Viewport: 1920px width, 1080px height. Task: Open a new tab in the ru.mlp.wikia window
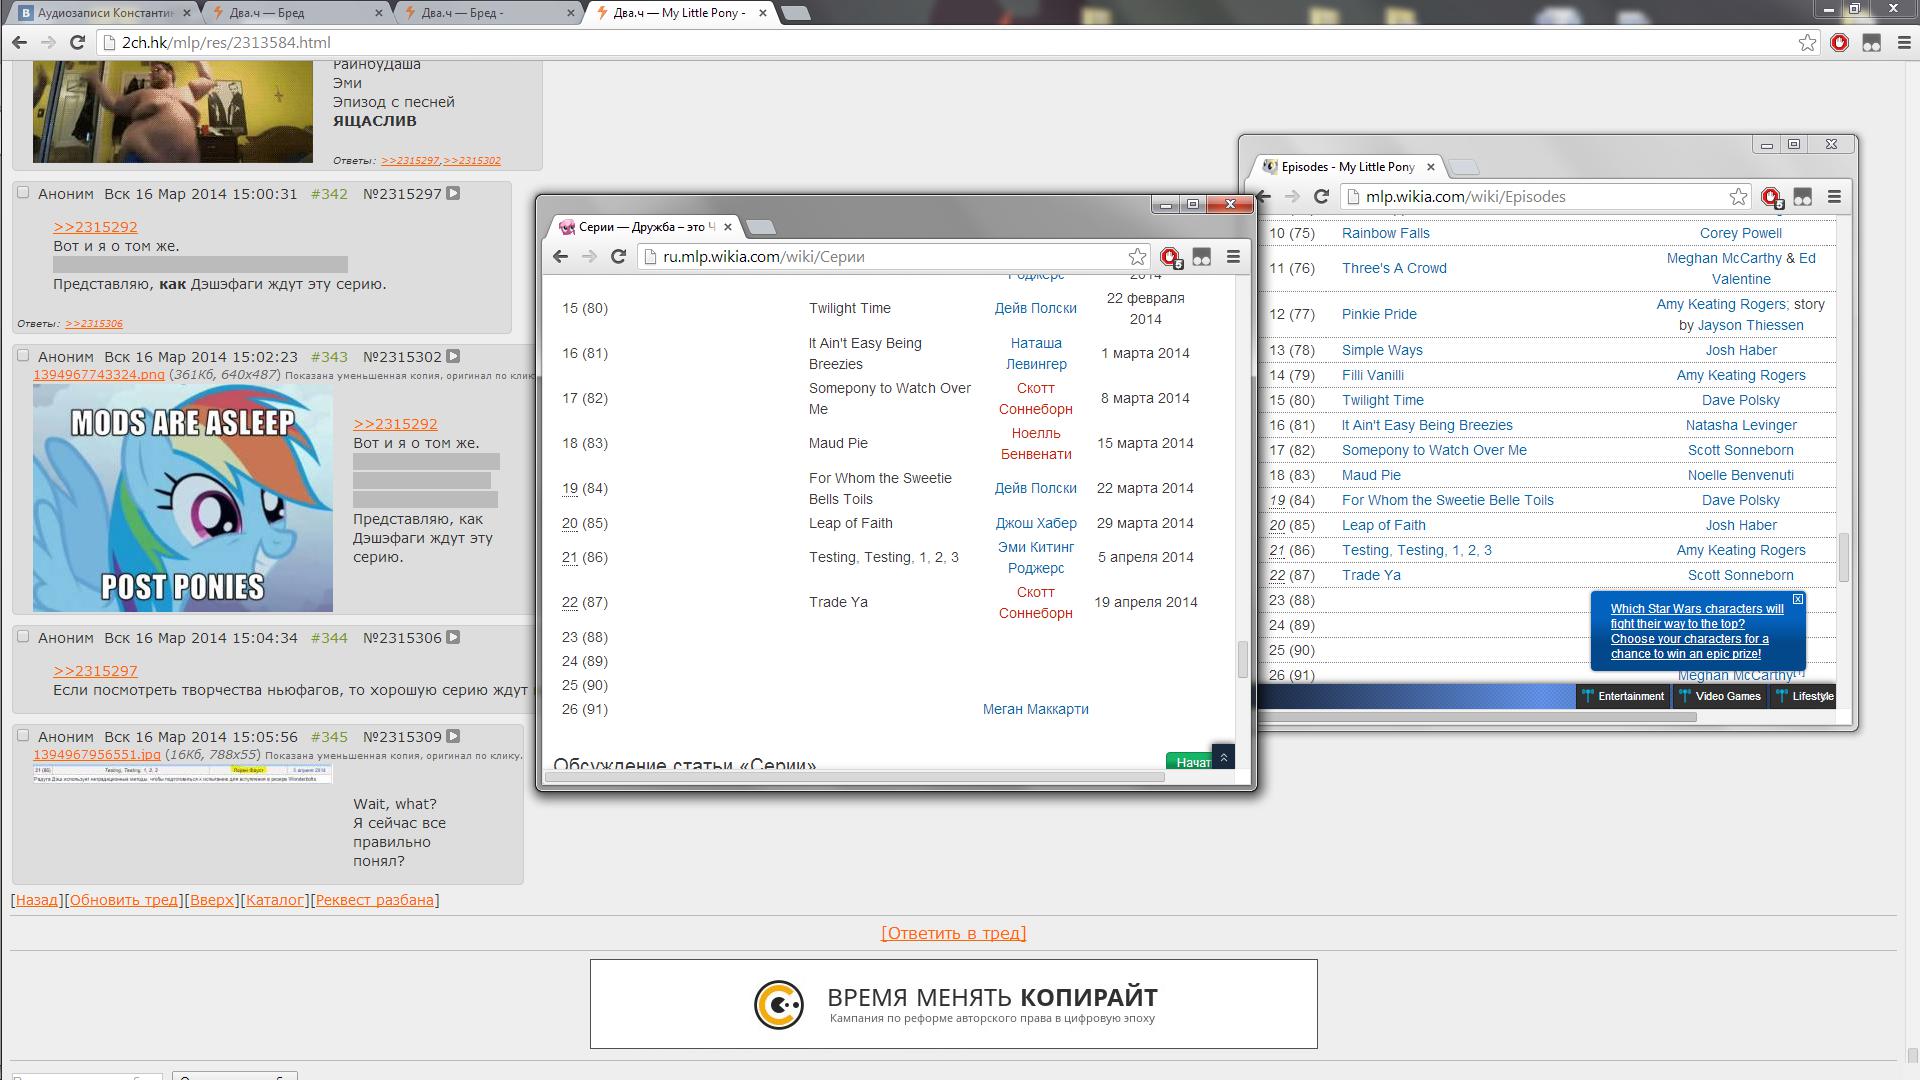761,227
